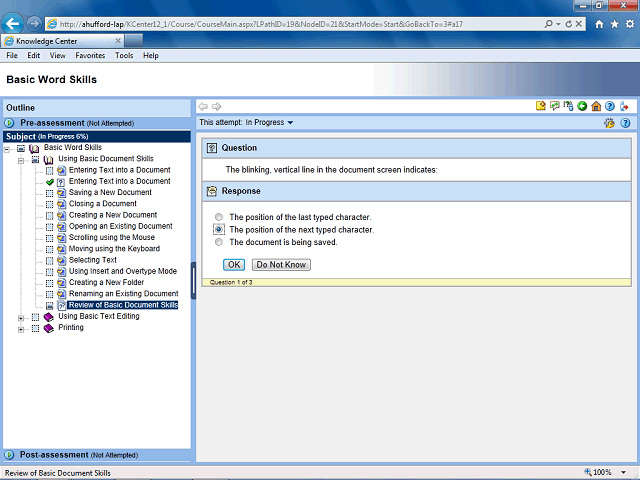Click the purple book icon beside Printing
The image size is (640, 480).
49,328
